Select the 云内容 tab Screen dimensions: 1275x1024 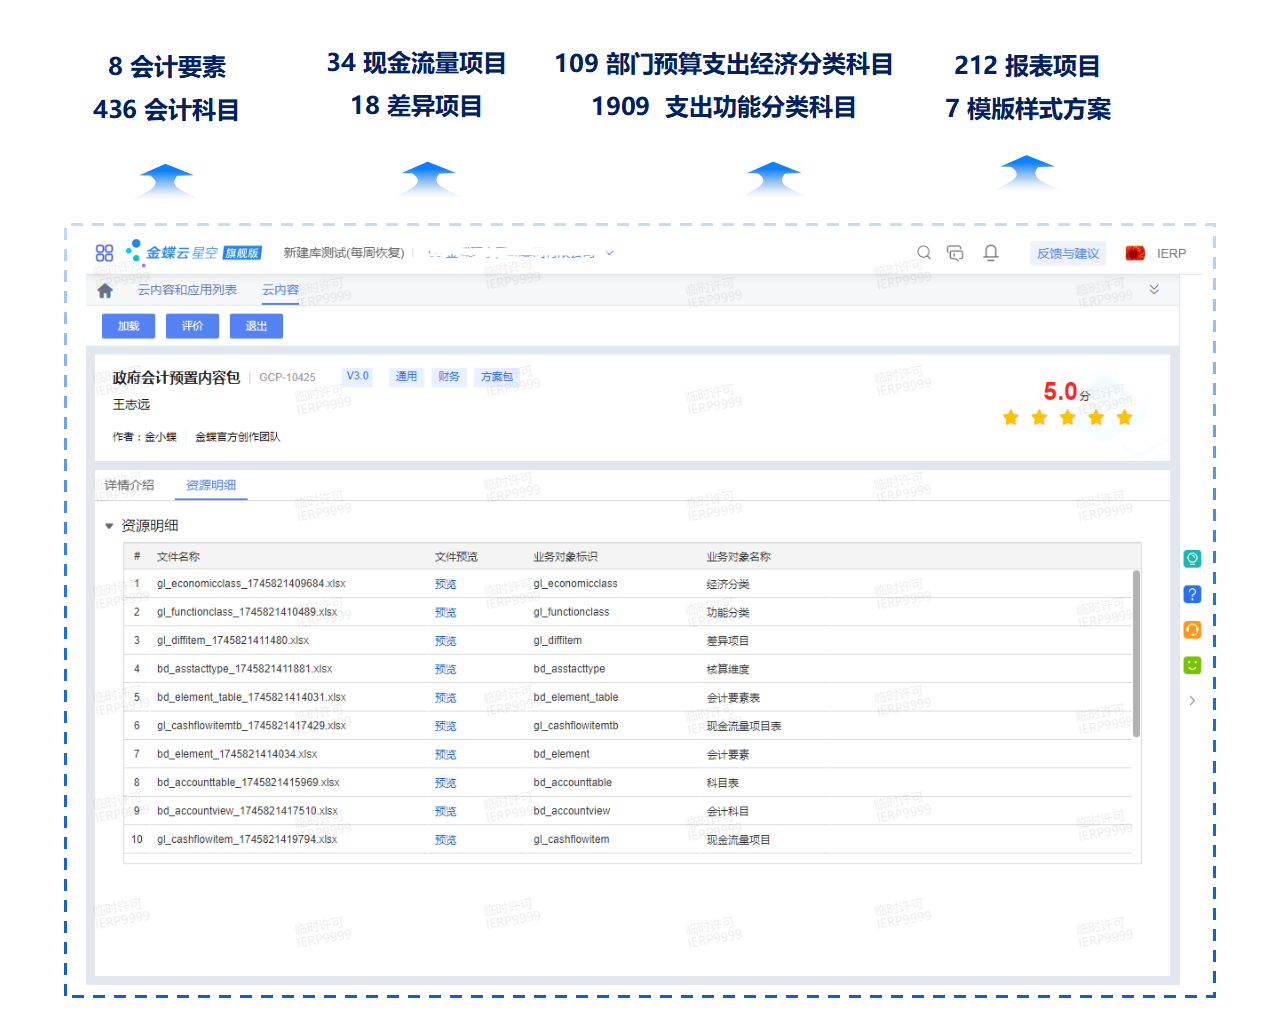pyautogui.click(x=281, y=290)
